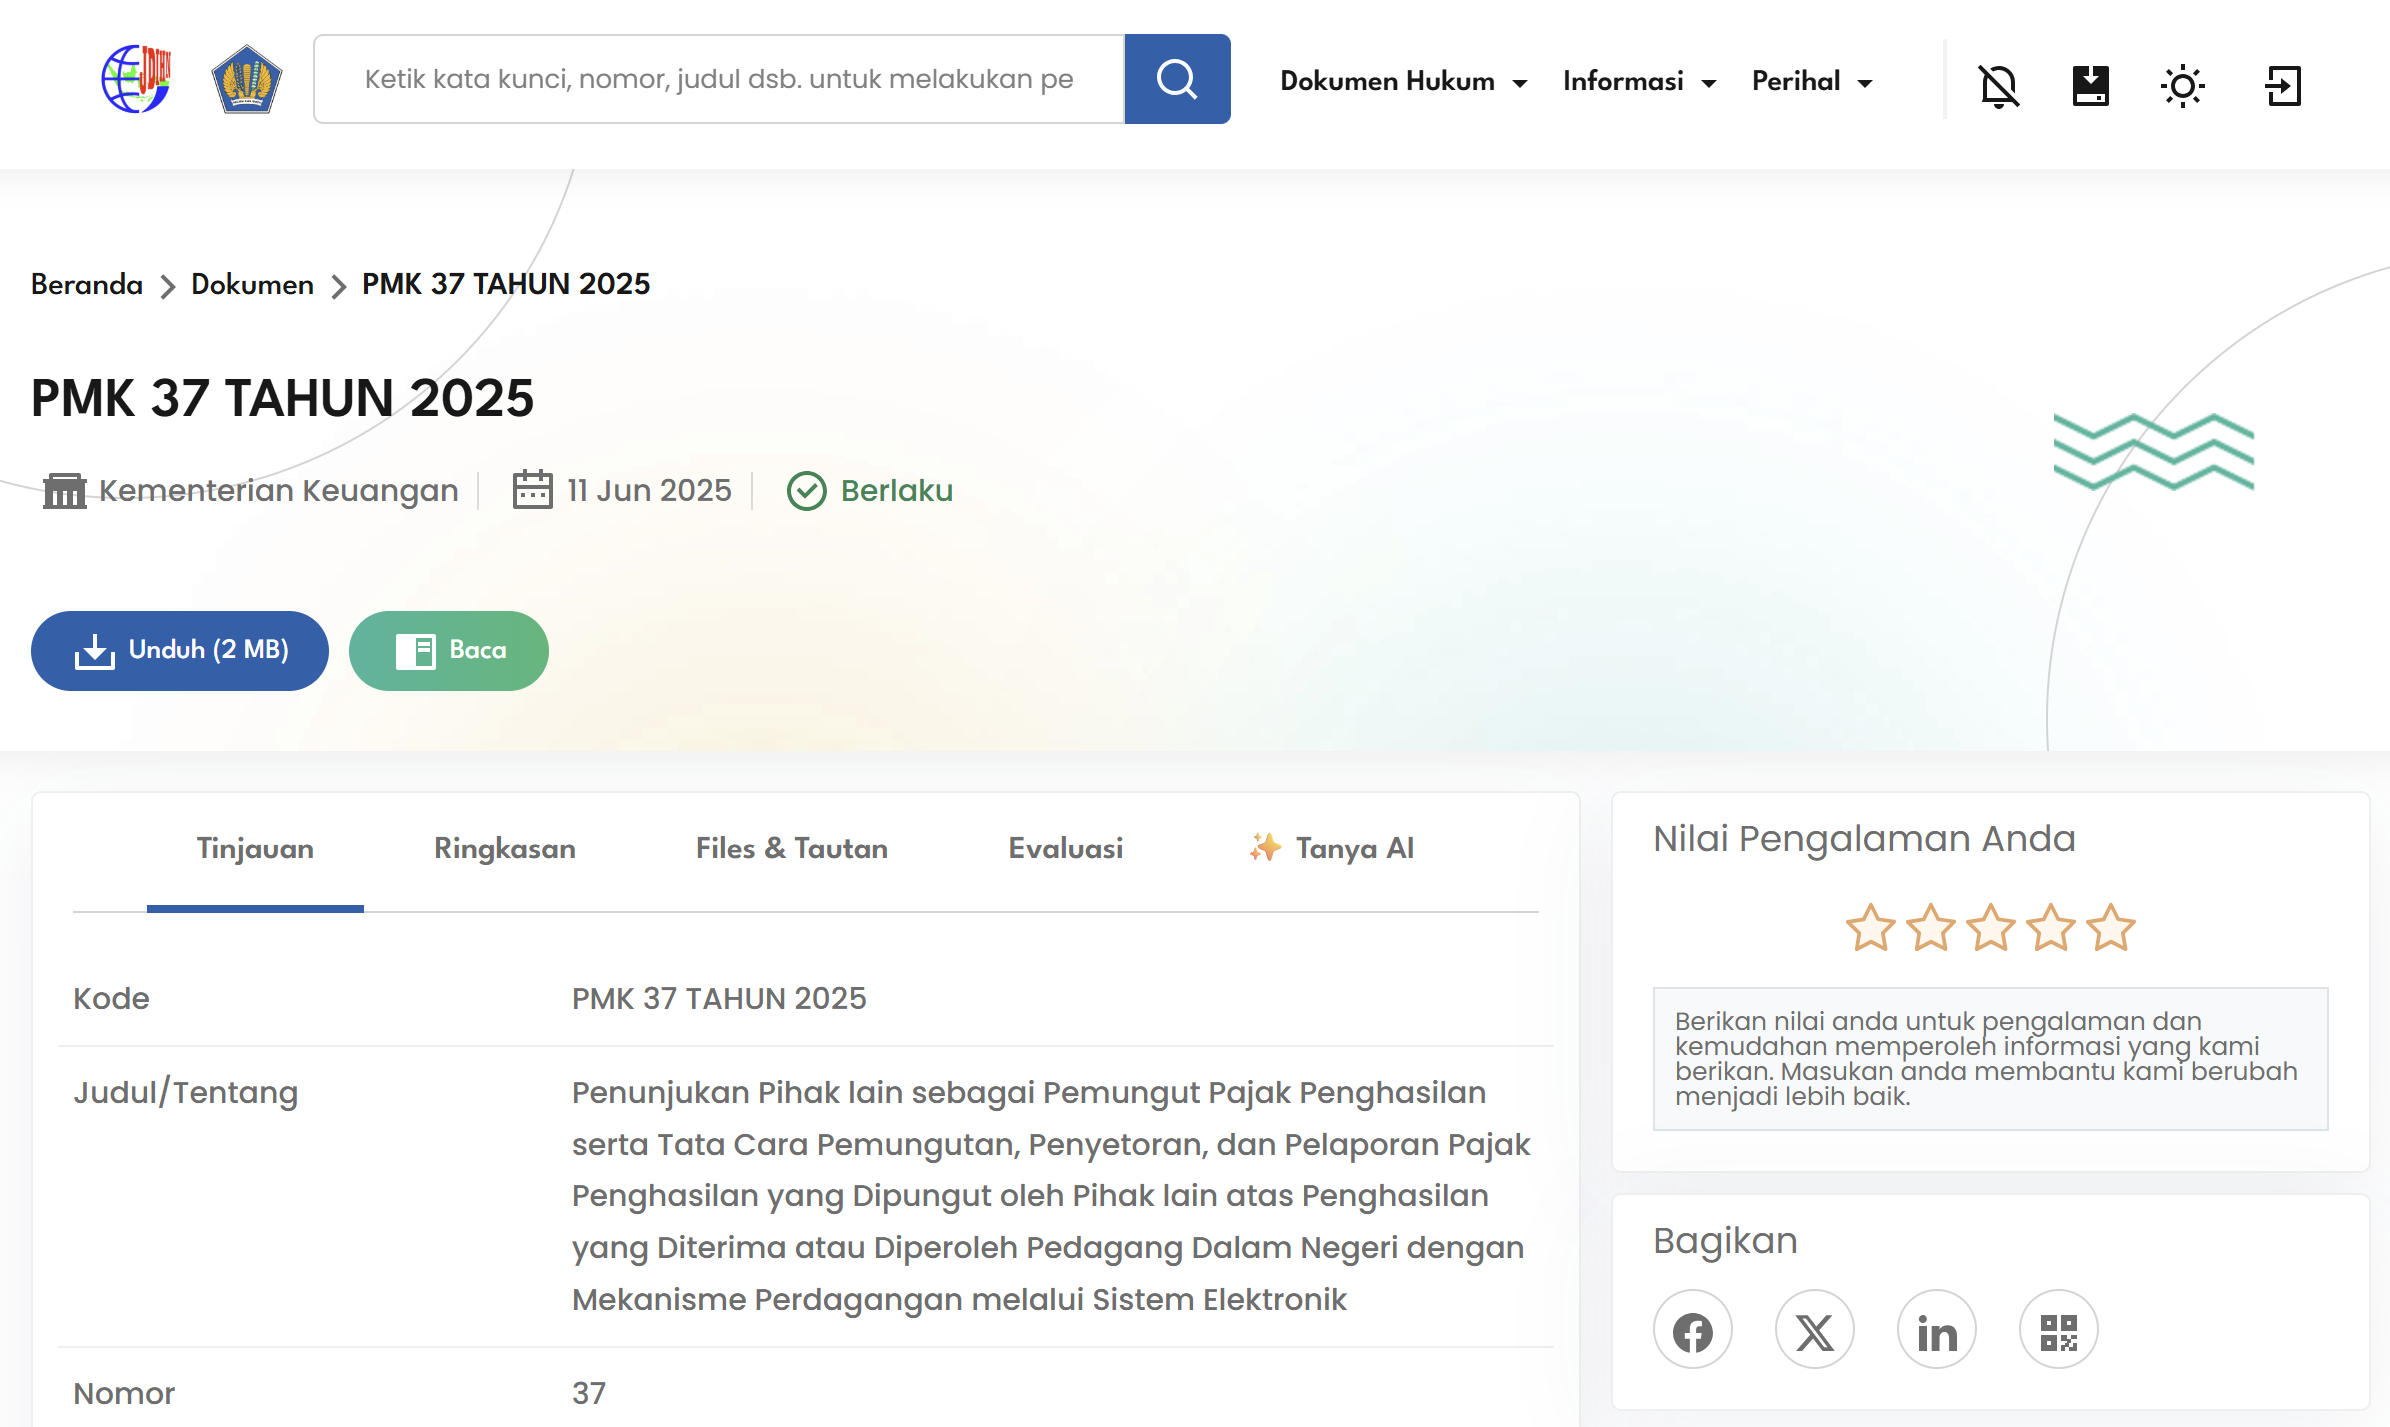Rate three stars

coord(1991,928)
